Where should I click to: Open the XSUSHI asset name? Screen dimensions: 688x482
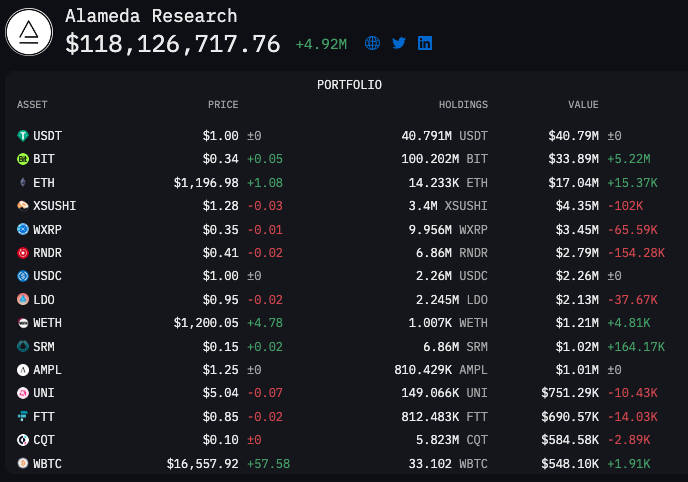[x=54, y=206]
